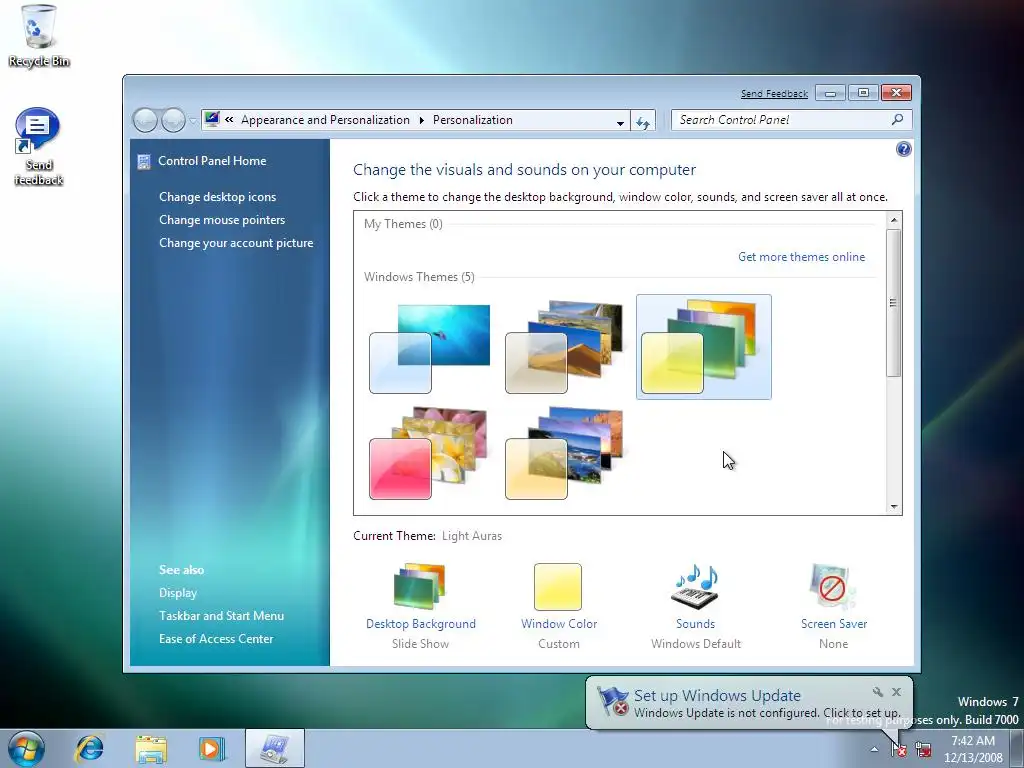Open the Display link under See also
Viewport: 1024px width, 768px height.
tap(178, 592)
